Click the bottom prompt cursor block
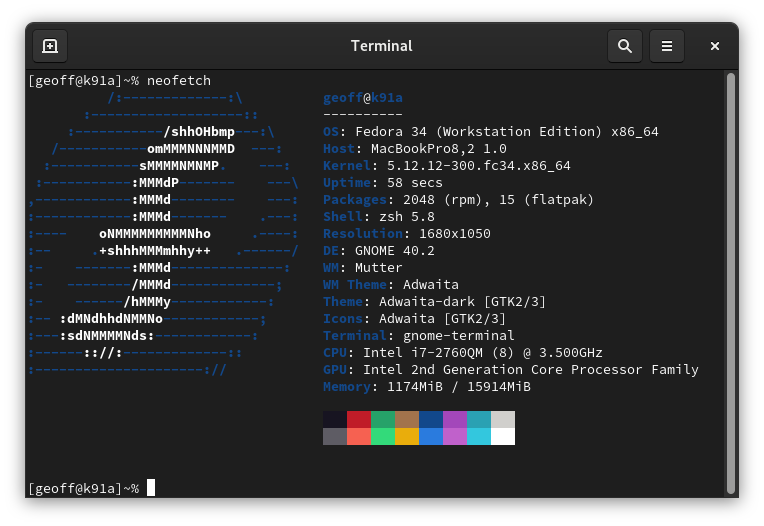The width and height of the screenshot is (764, 526). (x=151, y=488)
